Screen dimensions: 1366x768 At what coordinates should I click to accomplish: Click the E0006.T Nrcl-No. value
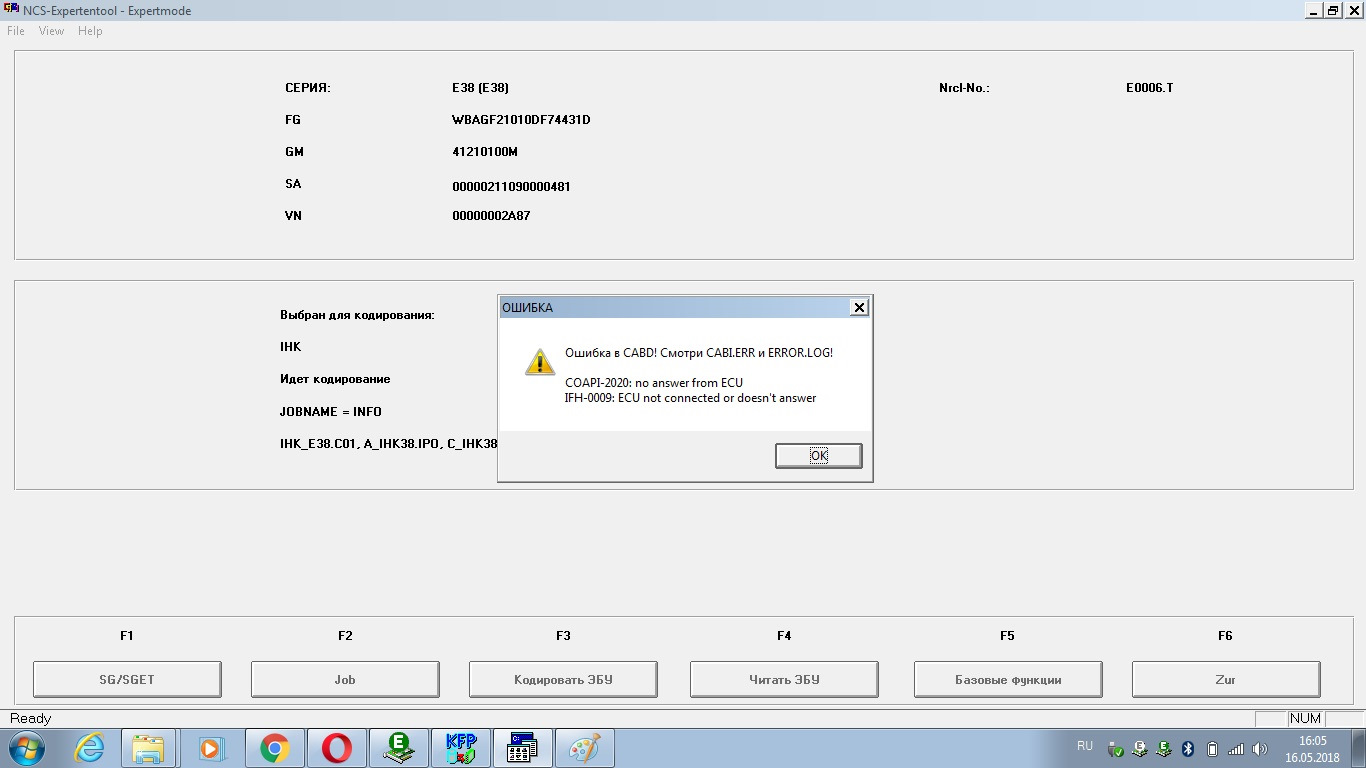pos(1149,88)
